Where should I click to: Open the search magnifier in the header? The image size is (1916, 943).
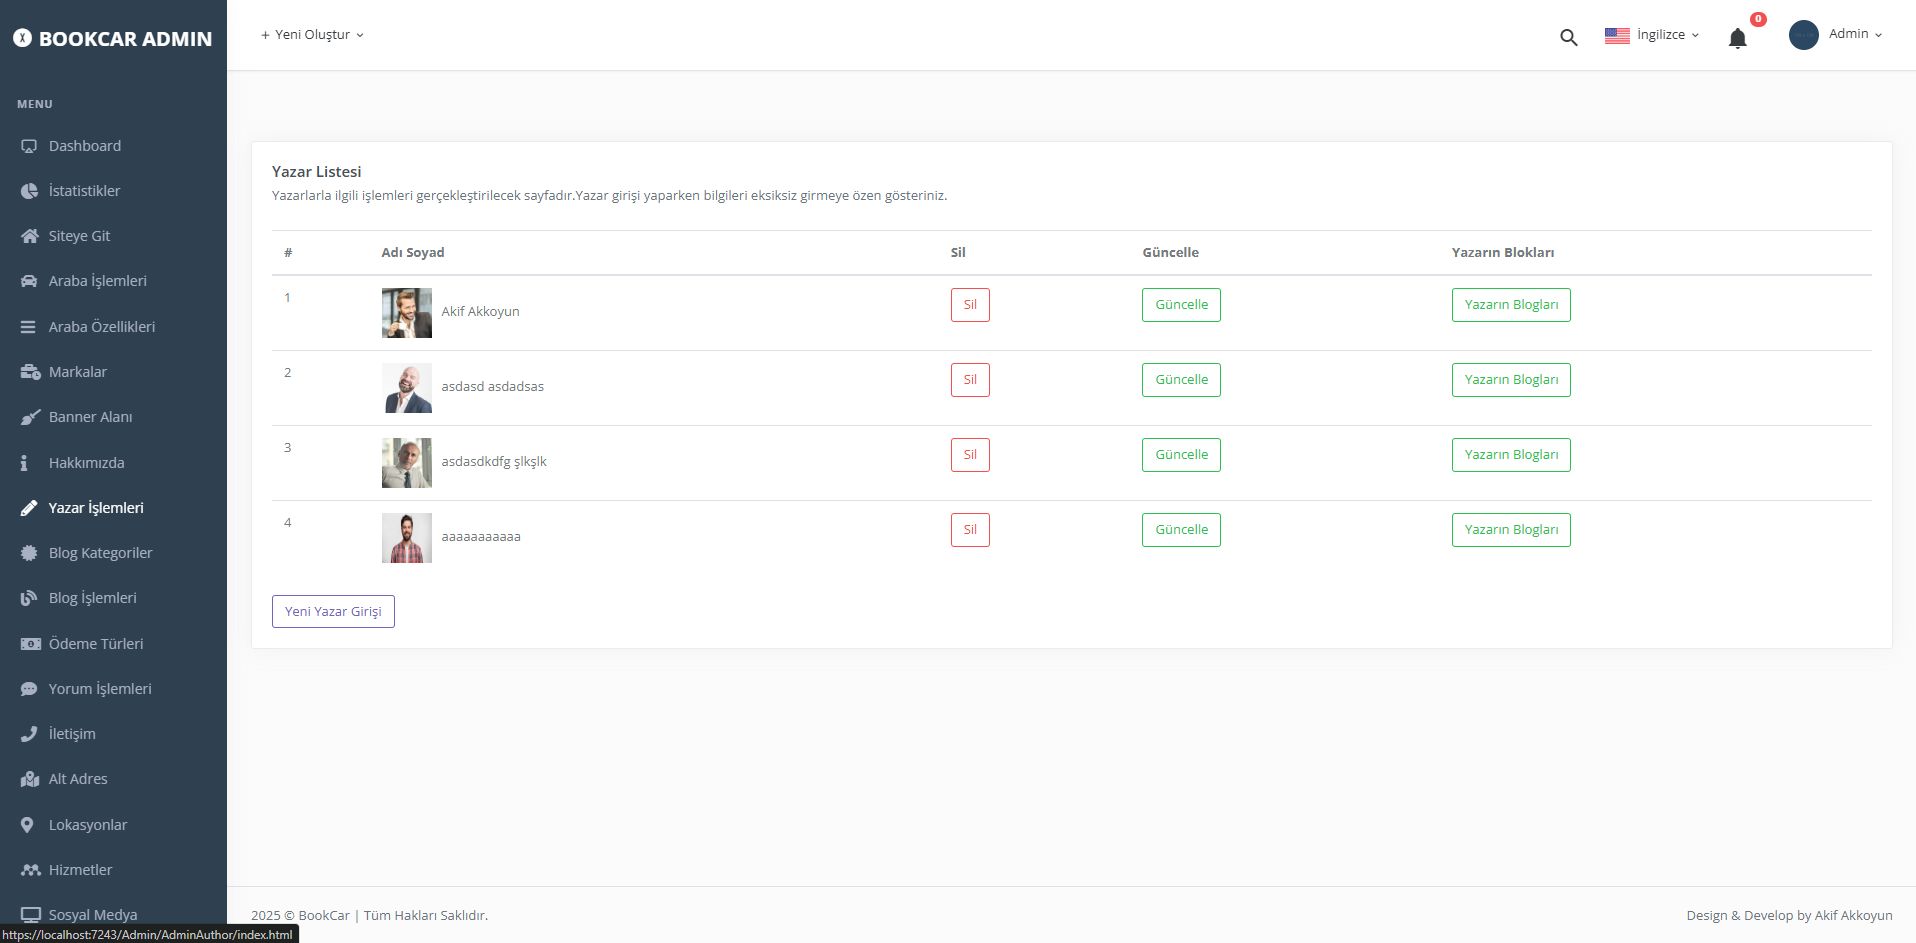(x=1567, y=36)
